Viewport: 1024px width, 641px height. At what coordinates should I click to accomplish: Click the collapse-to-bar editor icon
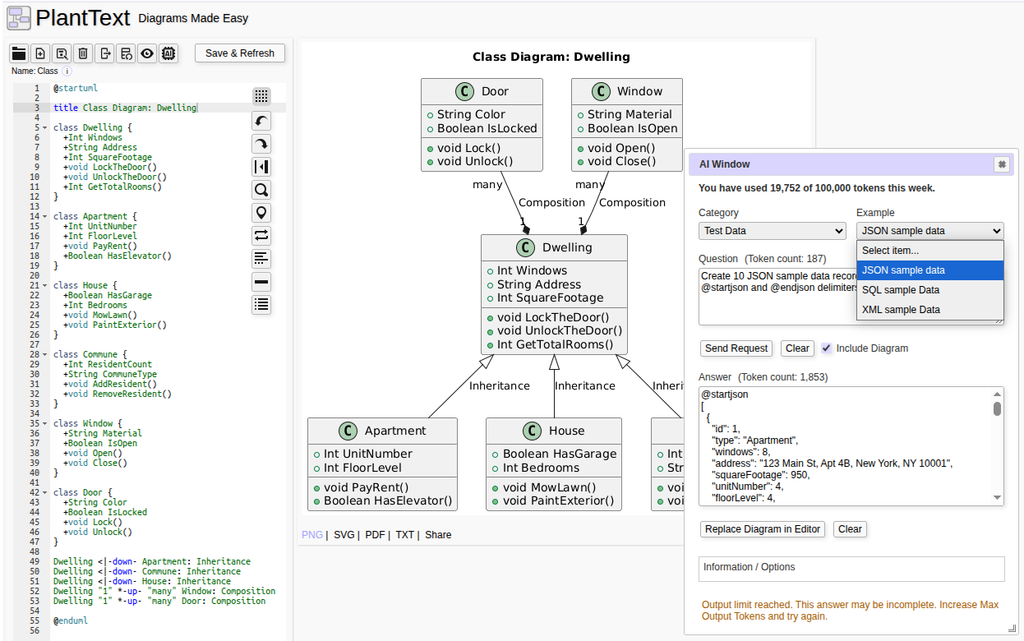pos(261,167)
